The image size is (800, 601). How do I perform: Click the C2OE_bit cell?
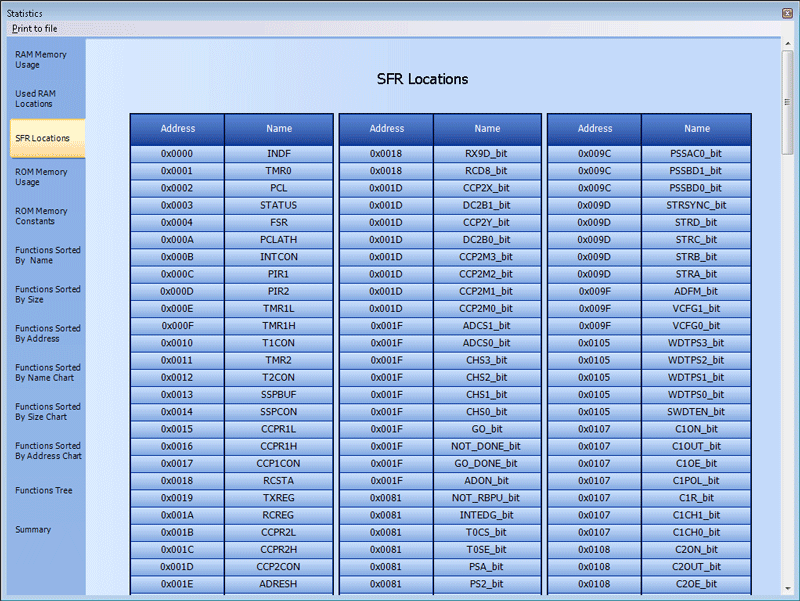696,584
